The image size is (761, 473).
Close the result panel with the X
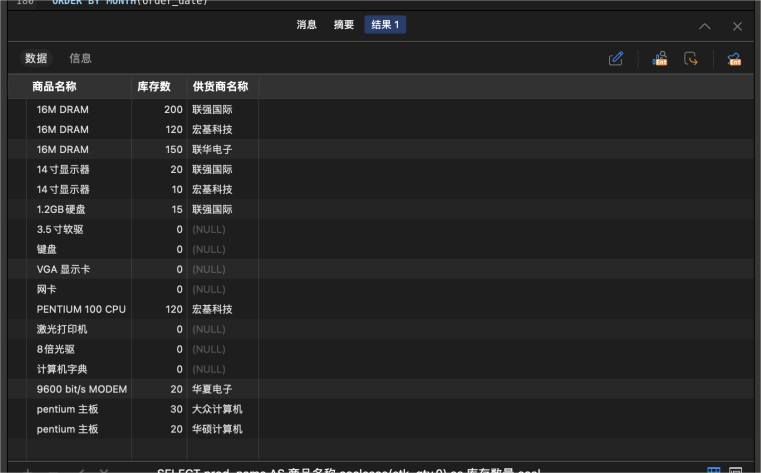click(737, 26)
